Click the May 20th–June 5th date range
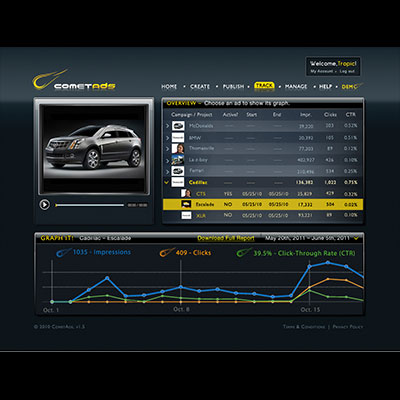 (307, 238)
